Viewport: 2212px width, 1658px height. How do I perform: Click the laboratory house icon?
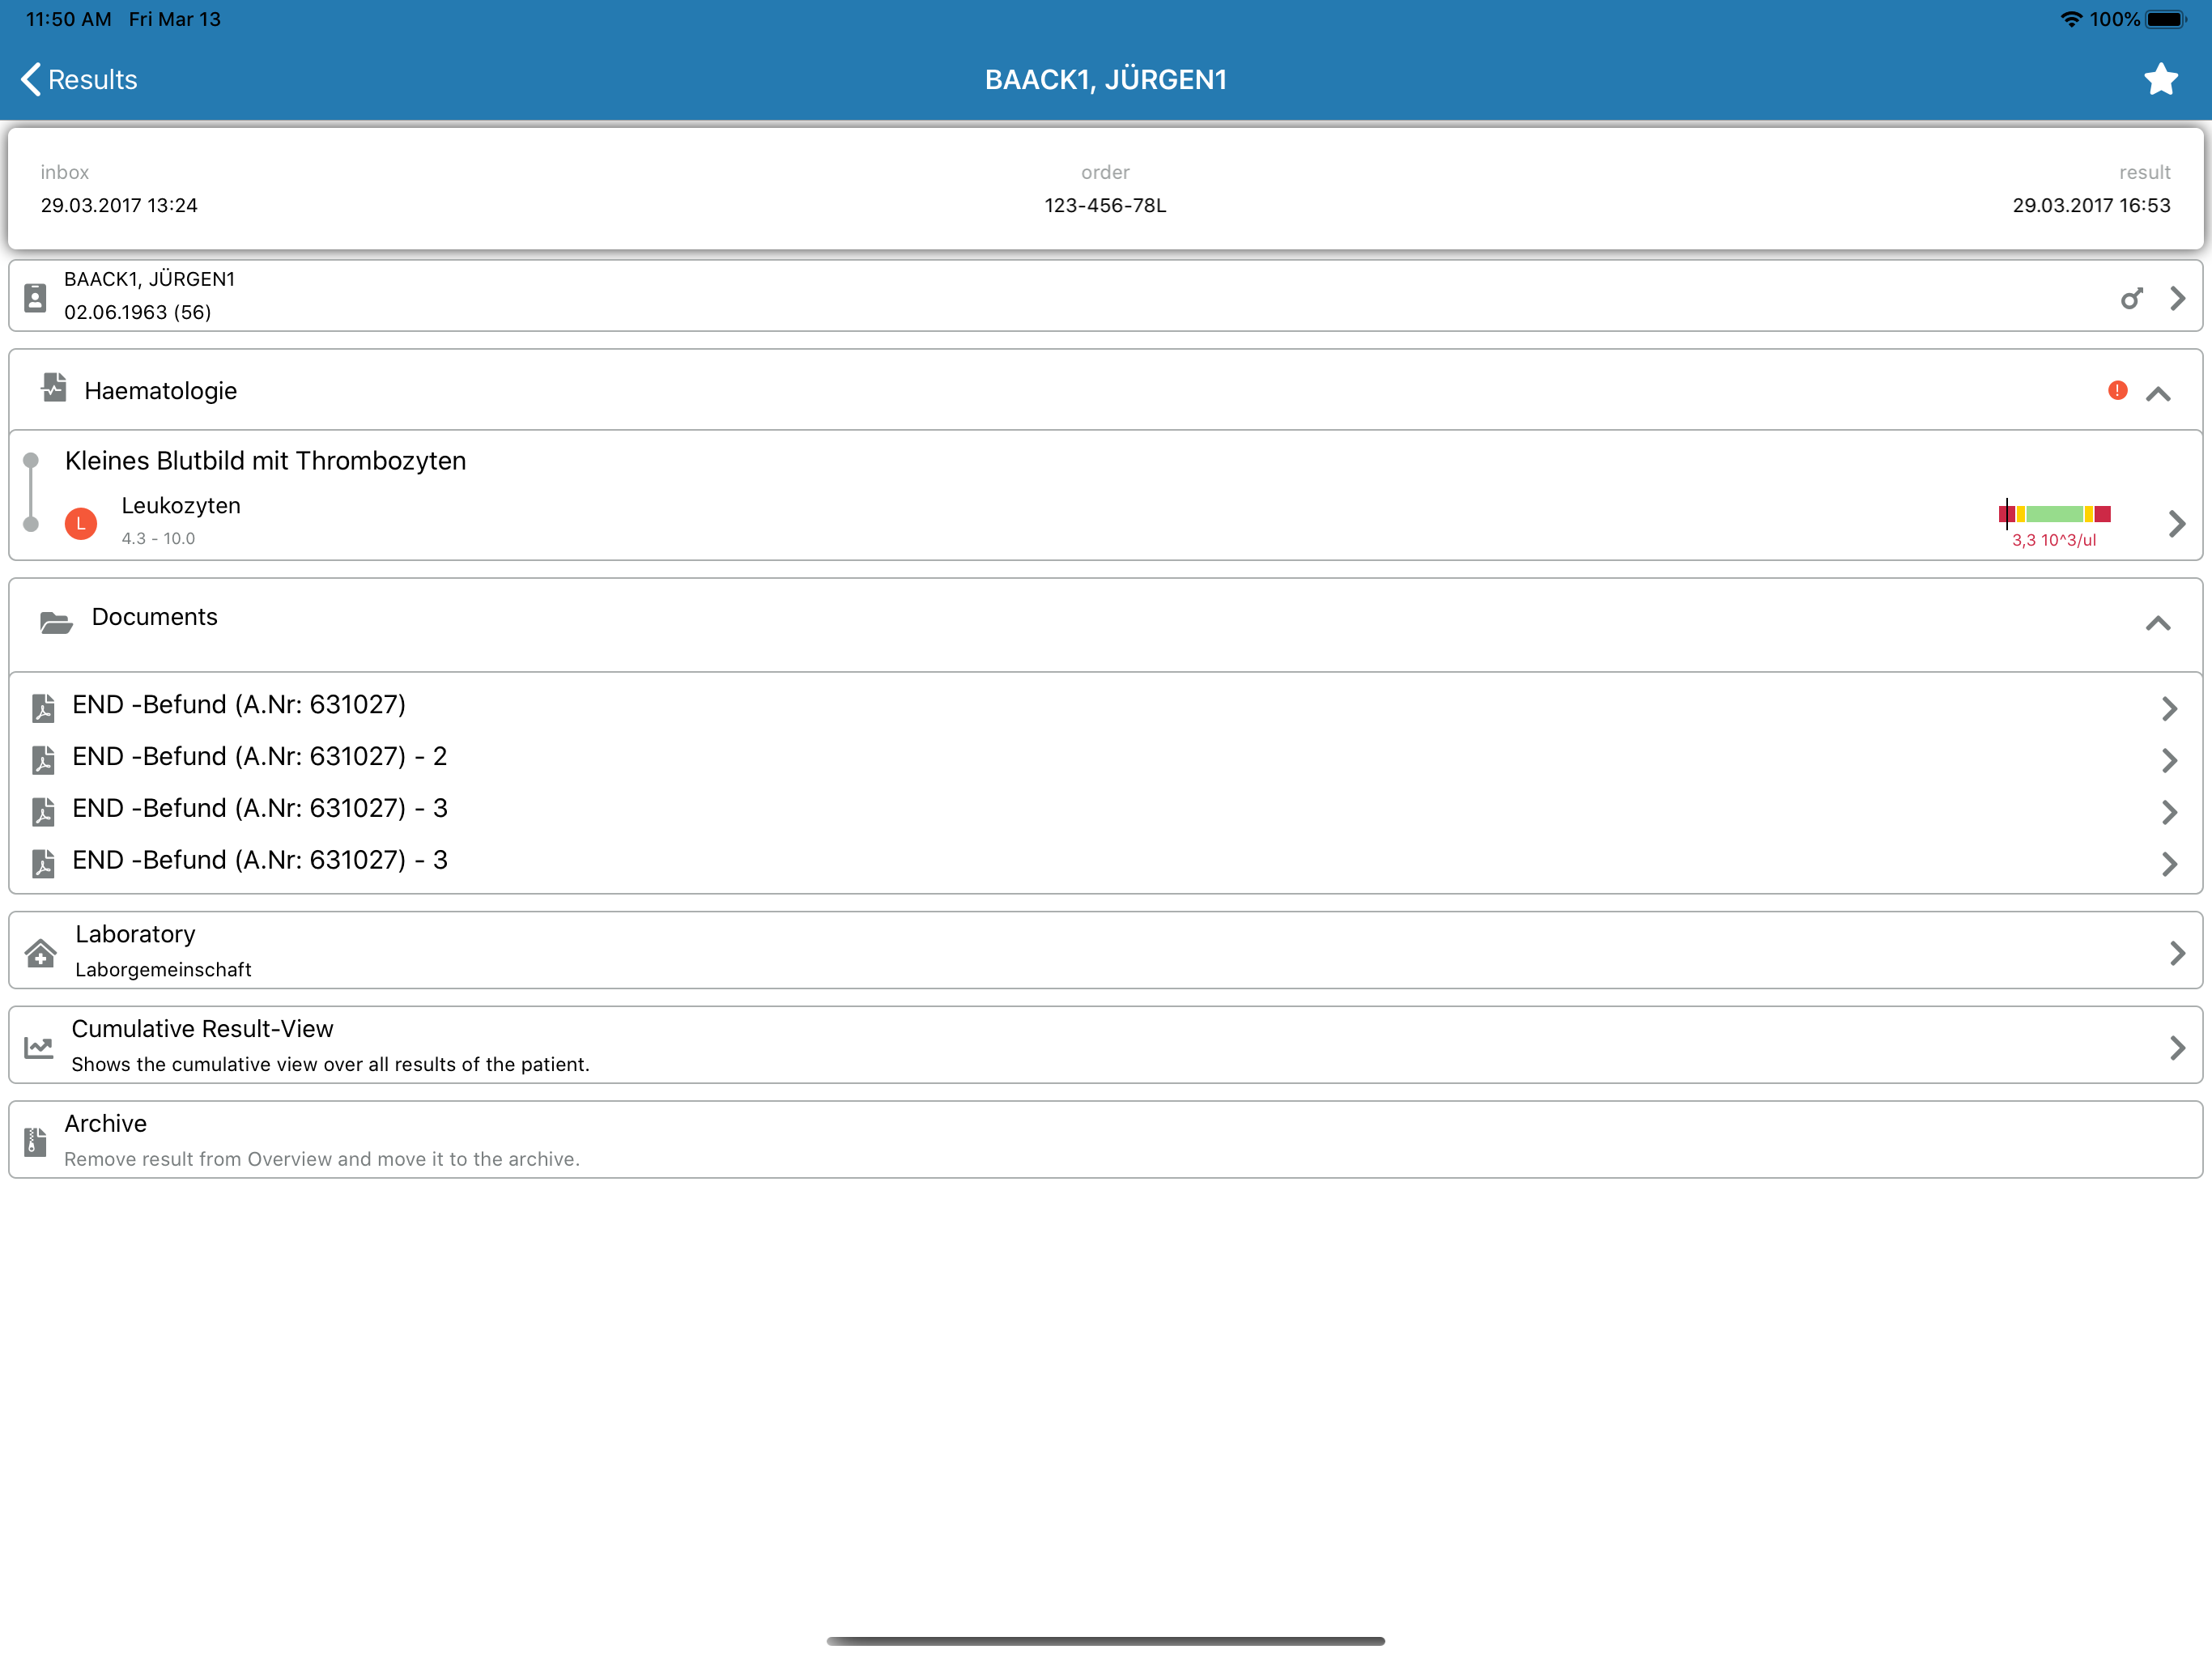[40, 953]
